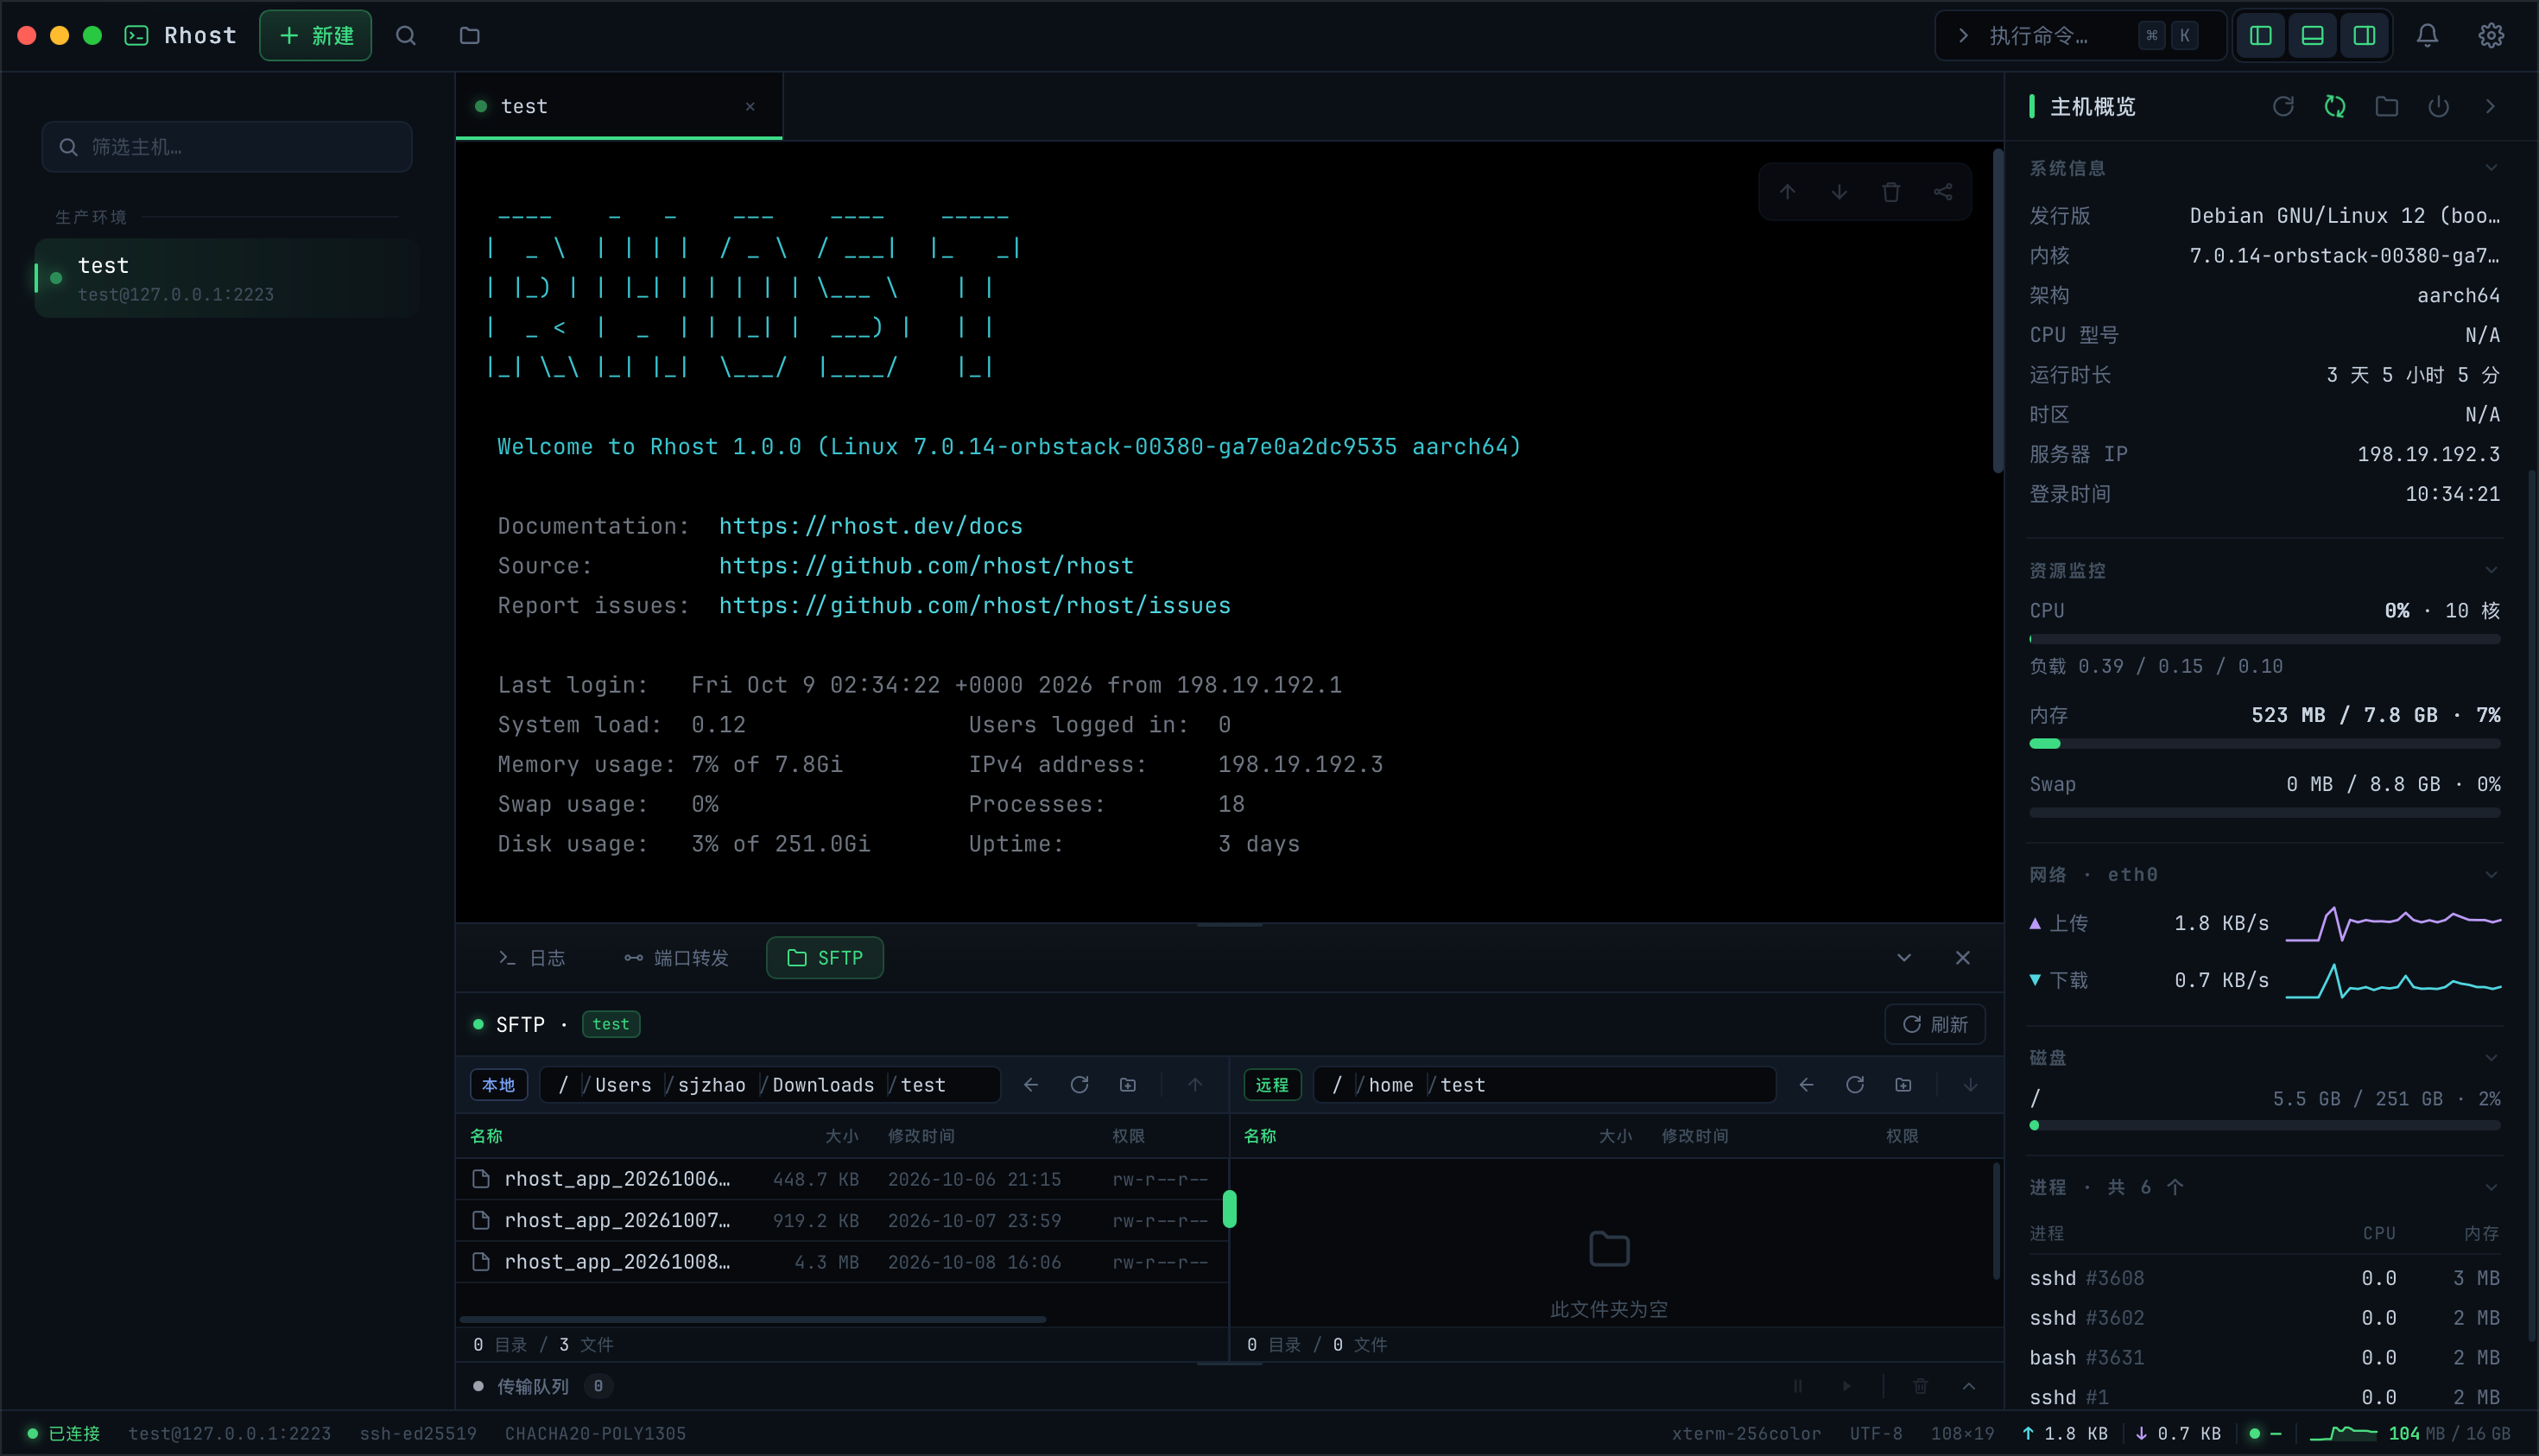The image size is (2539, 1456).
Task: Close the test terminal tab
Action: click(750, 106)
